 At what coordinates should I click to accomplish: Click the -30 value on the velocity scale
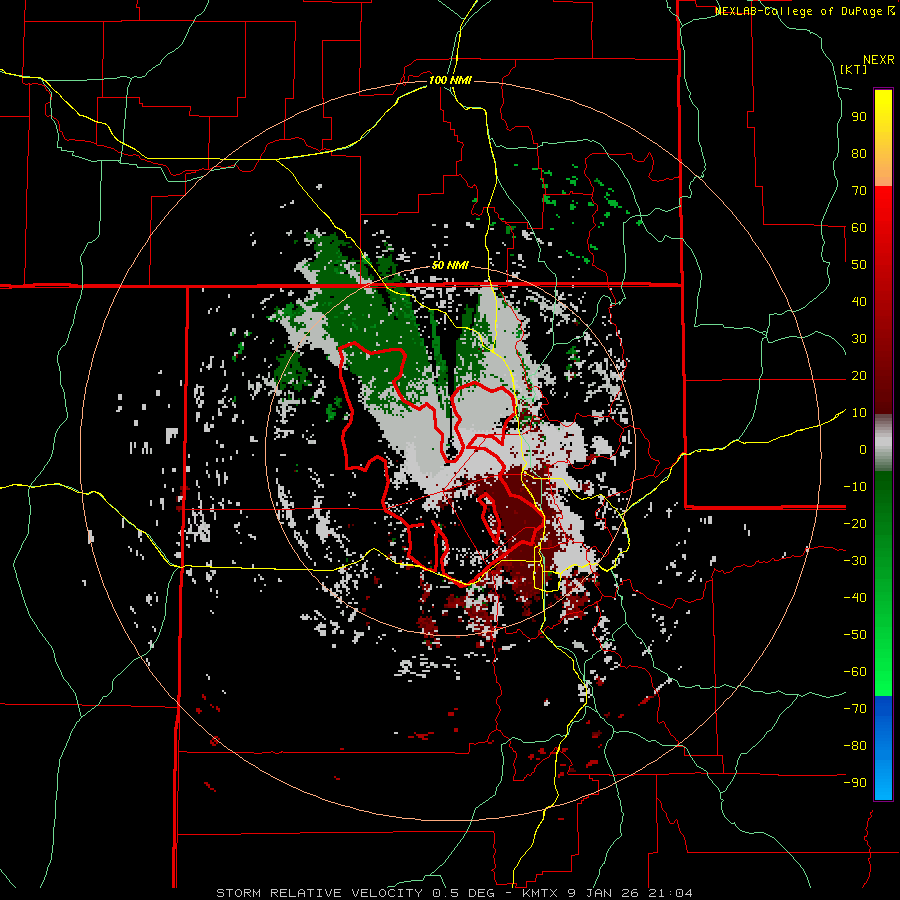pos(855,561)
